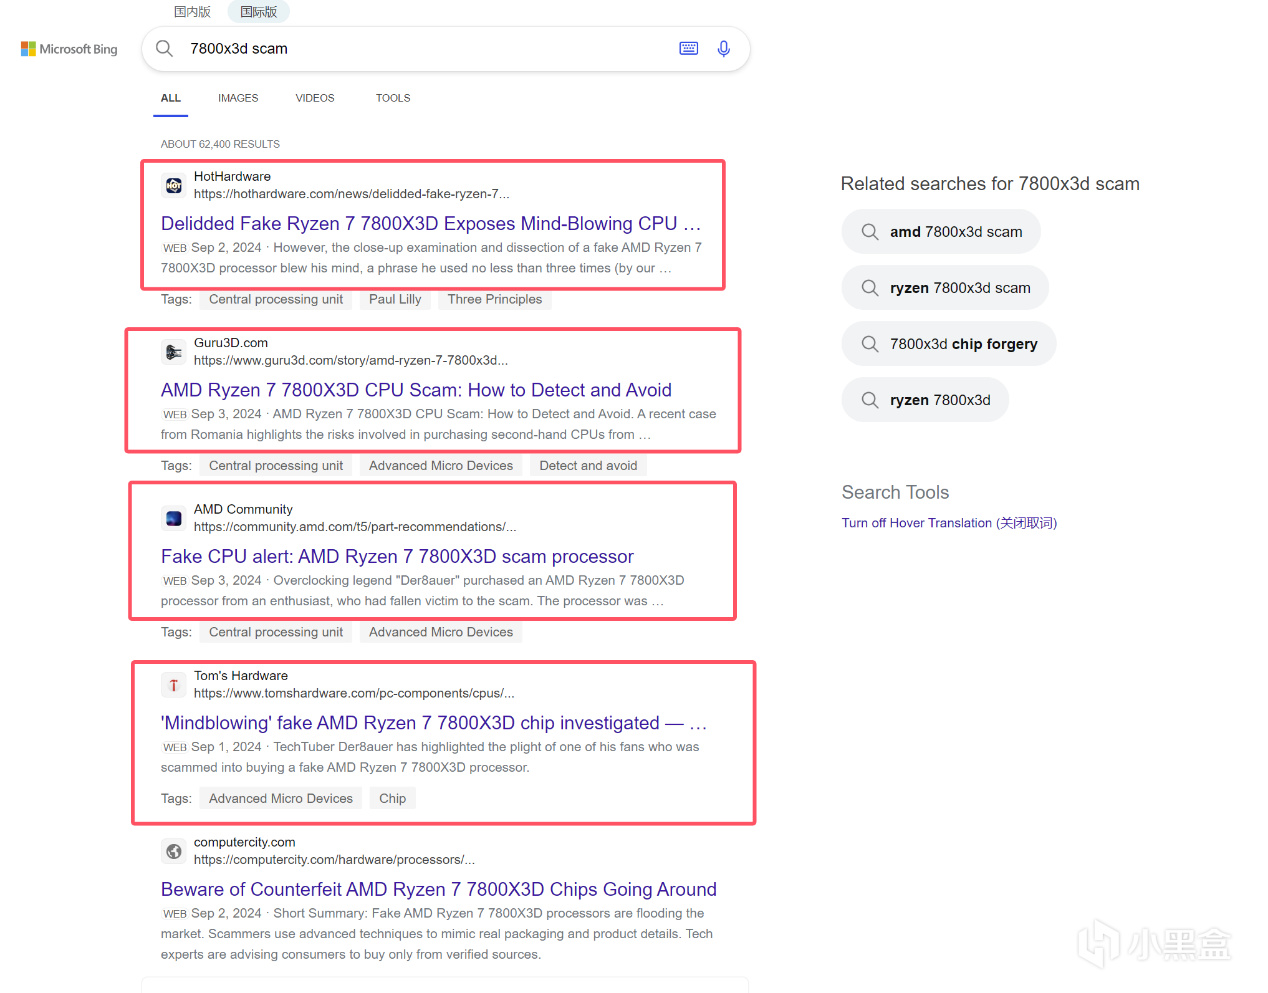The width and height of the screenshot is (1268, 993).
Task: Click 'Advanced Micro Devices' tag under Guru3D result
Action: click(441, 466)
